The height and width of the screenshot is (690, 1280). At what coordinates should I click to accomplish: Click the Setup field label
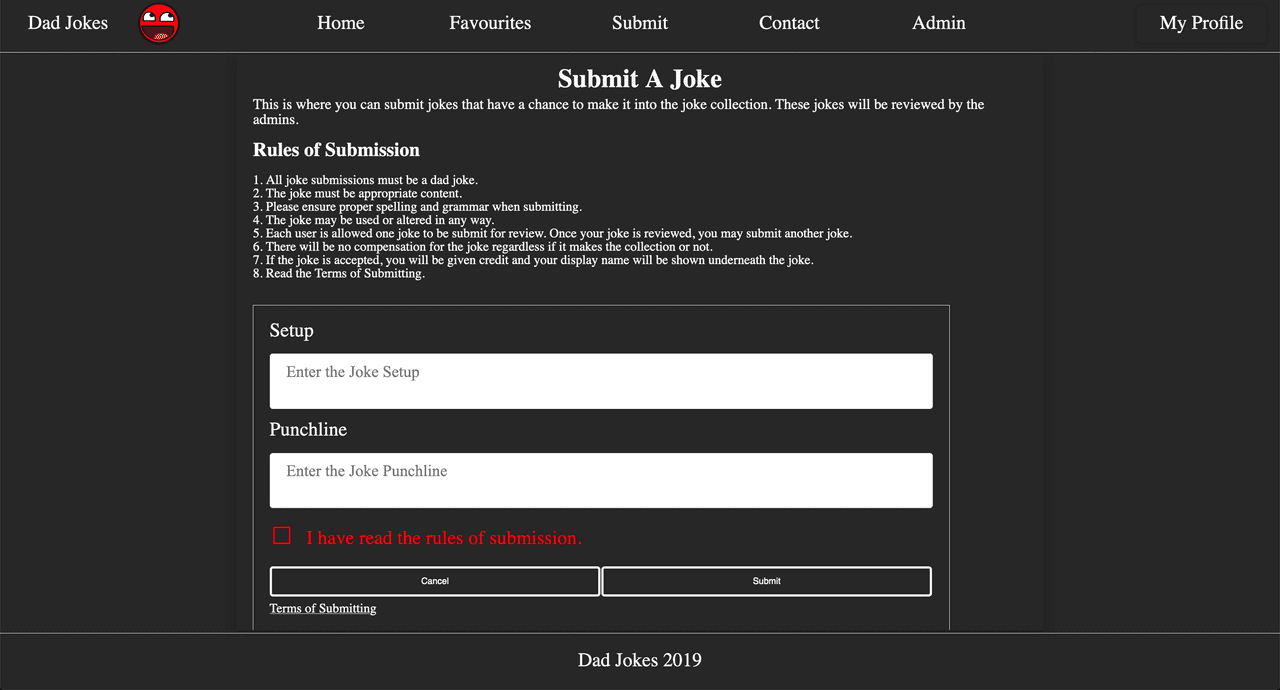[291, 331]
